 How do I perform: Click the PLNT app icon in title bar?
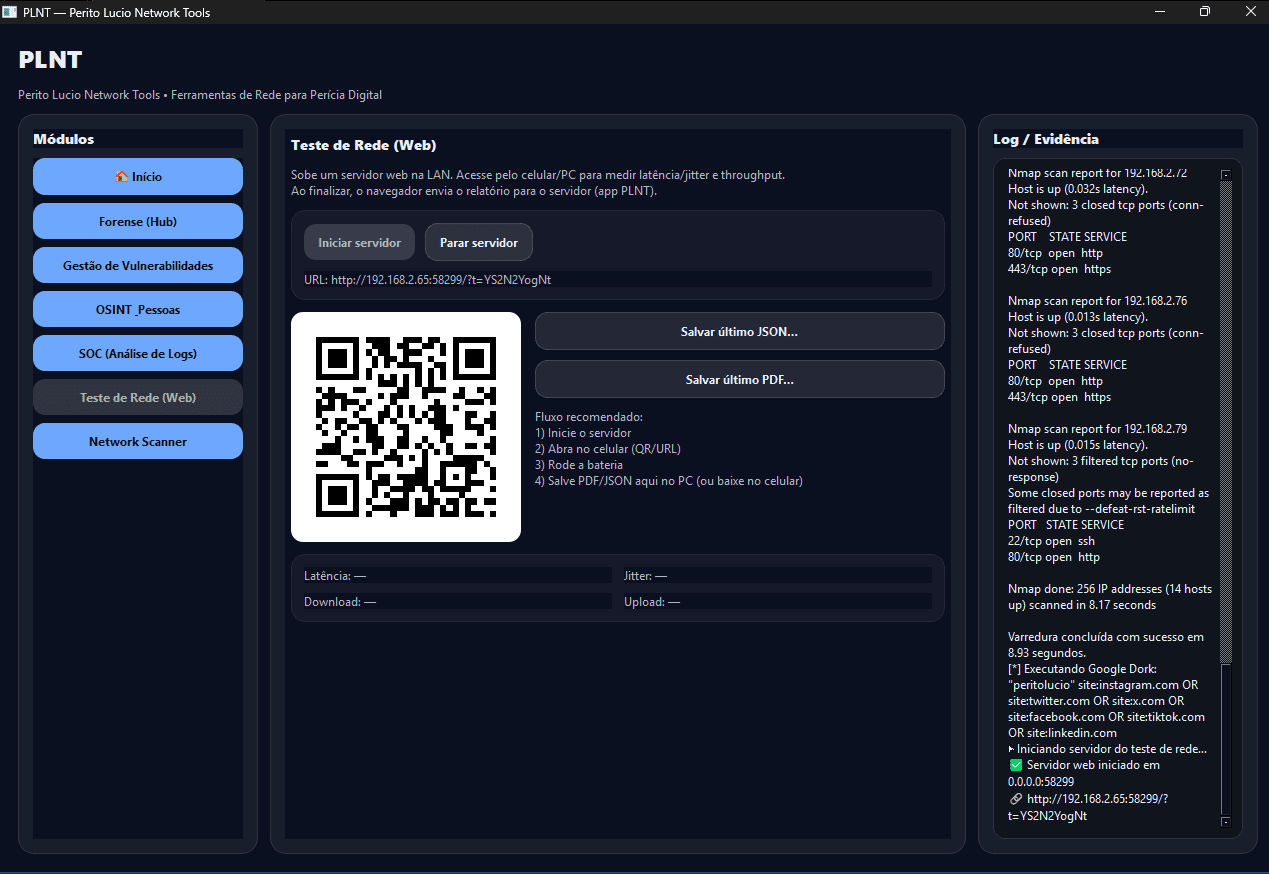pyautogui.click(x=11, y=12)
